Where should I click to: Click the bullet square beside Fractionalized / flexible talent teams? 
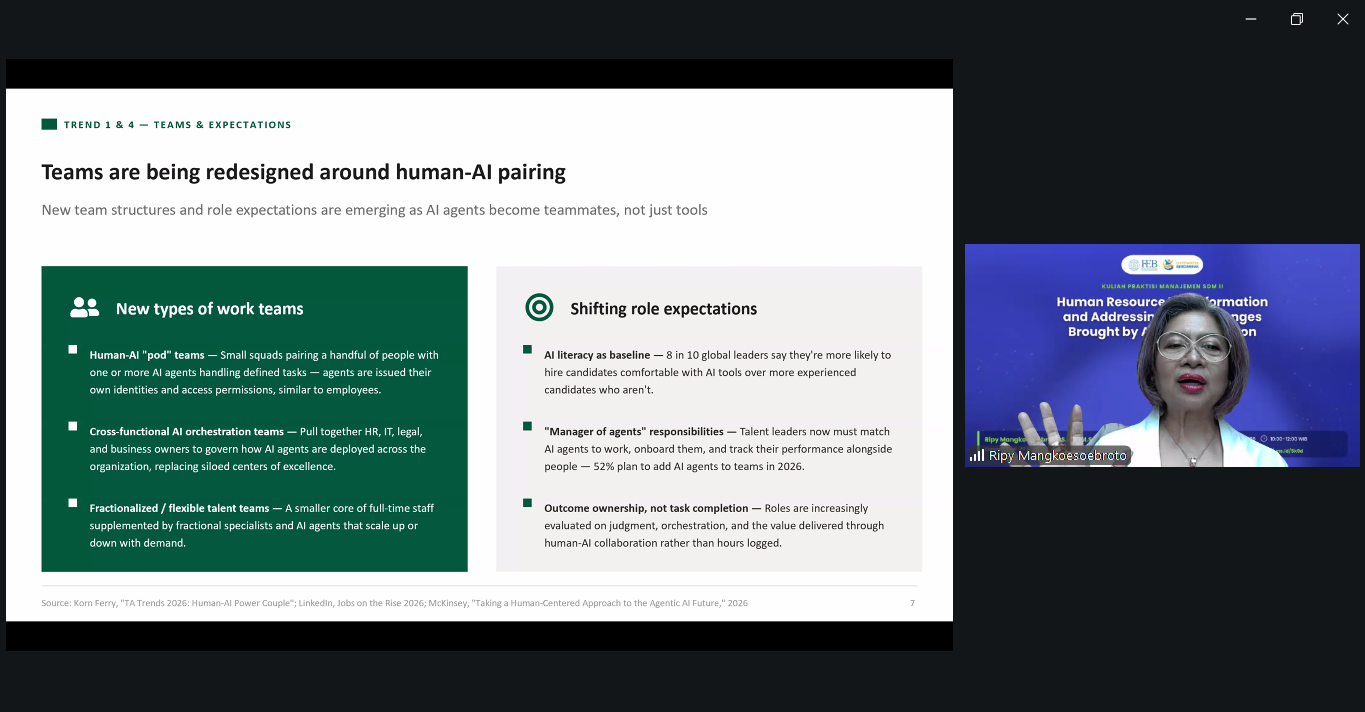click(x=73, y=502)
